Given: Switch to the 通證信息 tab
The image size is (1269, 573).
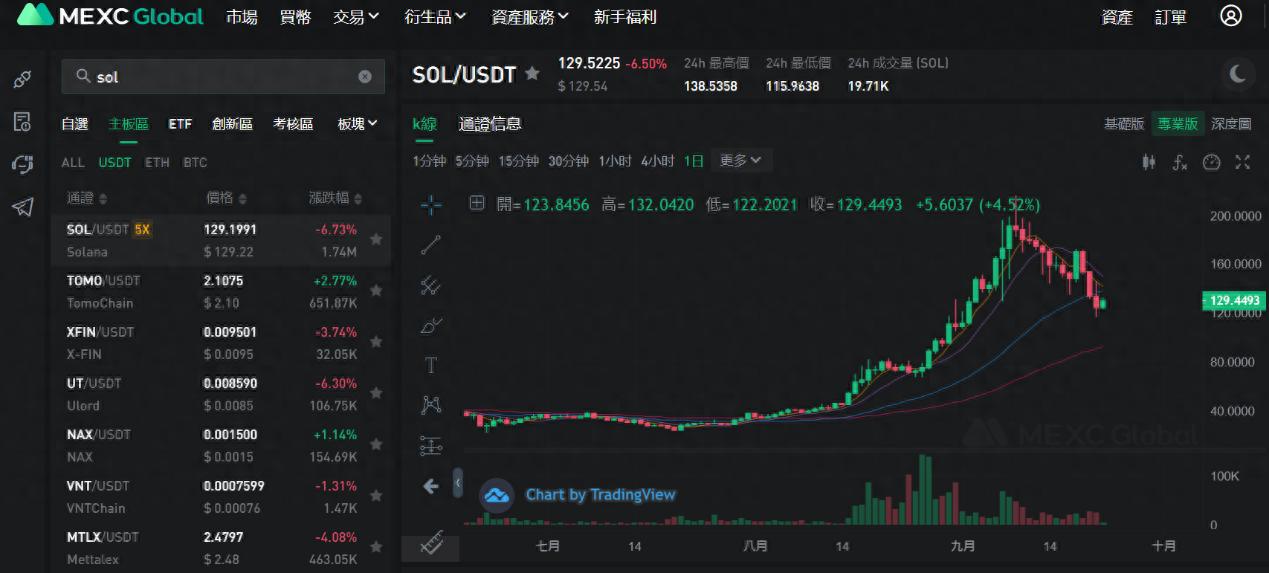Looking at the screenshot, I should pos(490,124).
